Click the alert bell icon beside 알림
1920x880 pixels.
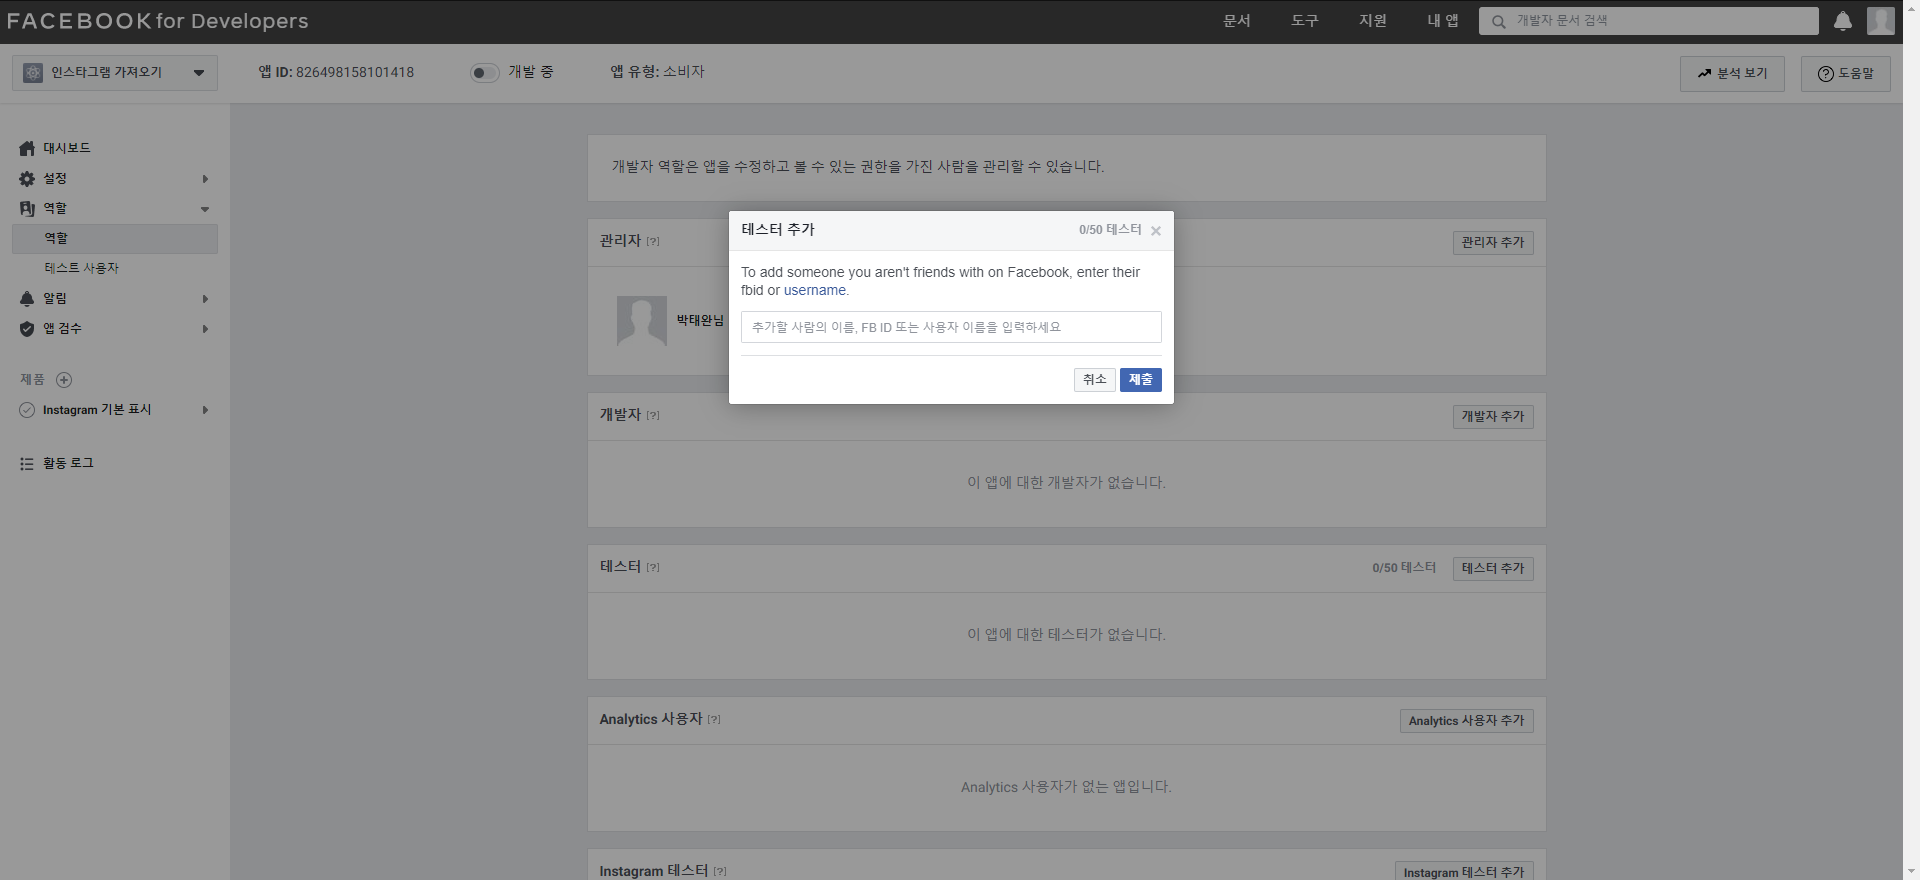tap(27, 298)
